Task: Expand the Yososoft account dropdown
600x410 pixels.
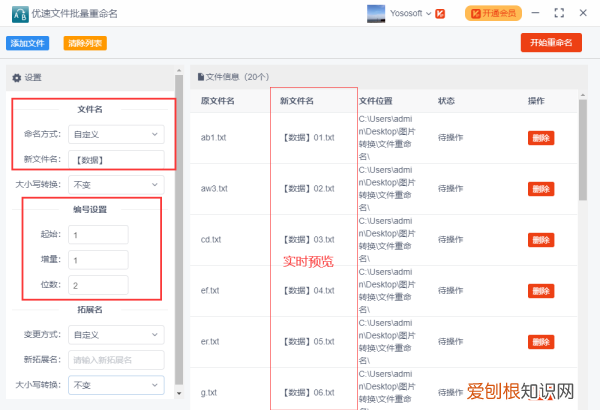Action: [429, 14]
